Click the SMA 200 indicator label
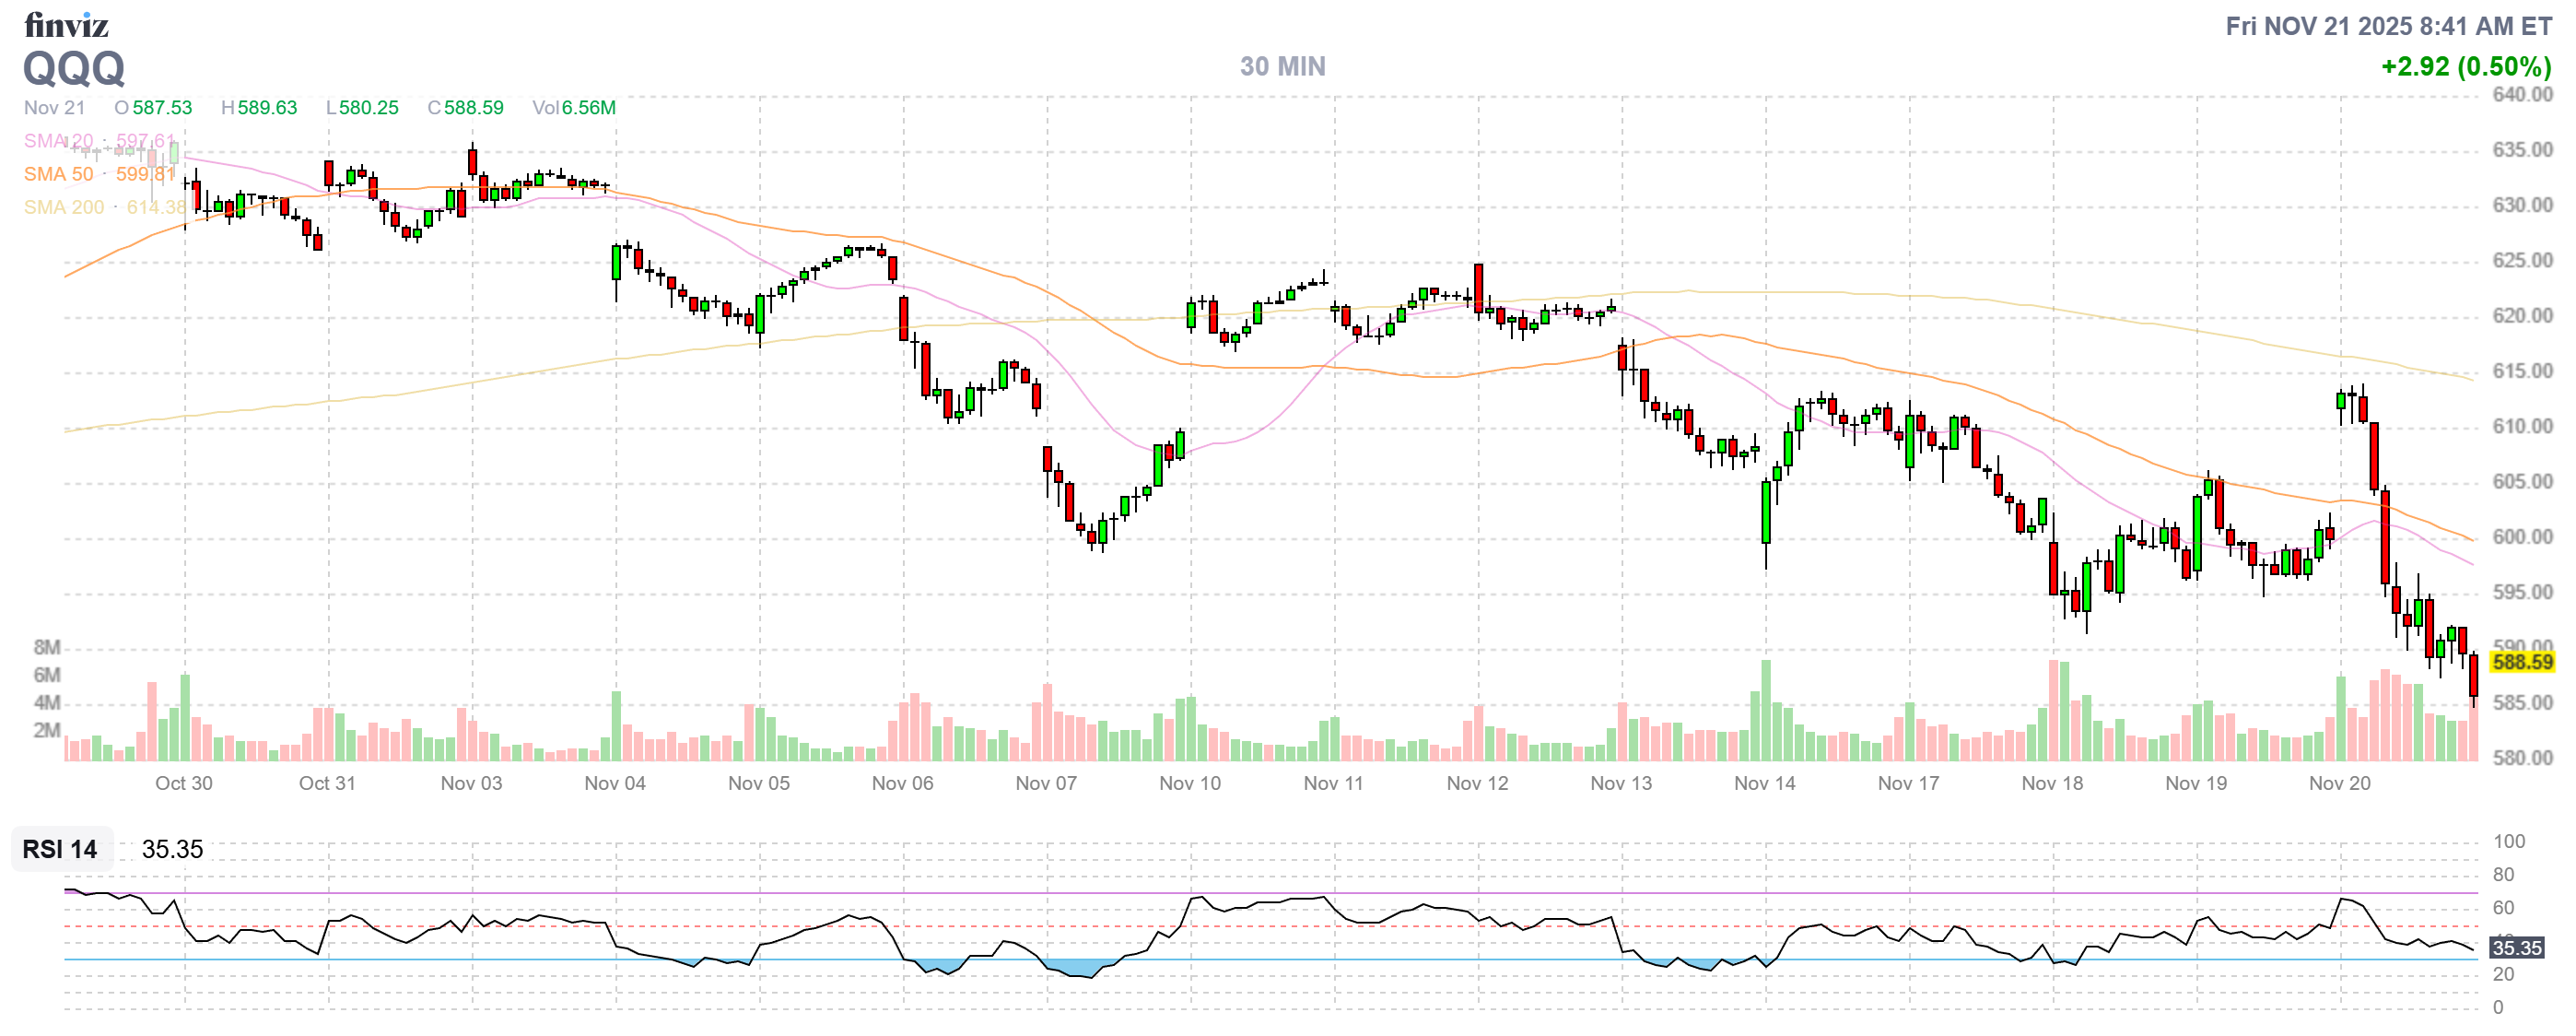The image size is (2576, 1036). (x=64, y=207)
